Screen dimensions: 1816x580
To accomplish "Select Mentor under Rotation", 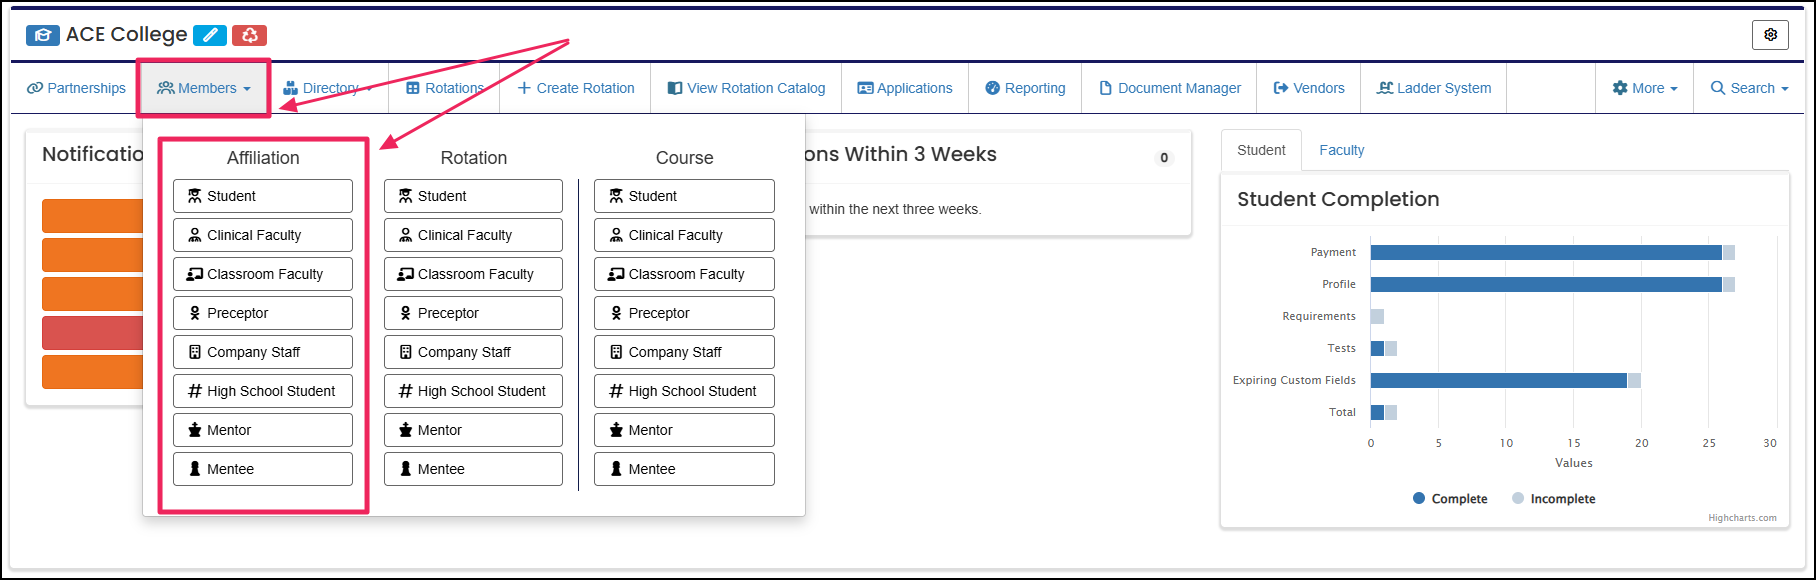I will coord(473,430).
